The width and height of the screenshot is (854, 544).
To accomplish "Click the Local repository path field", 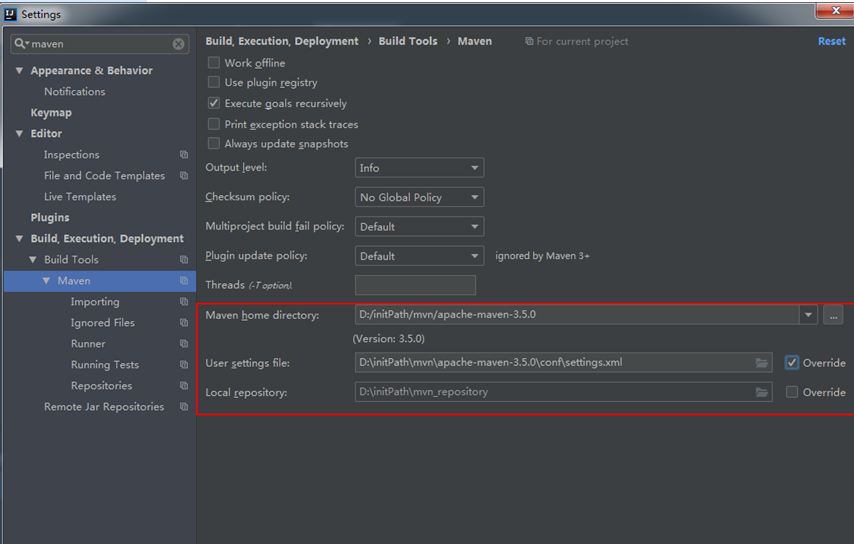I will [563, 392].
